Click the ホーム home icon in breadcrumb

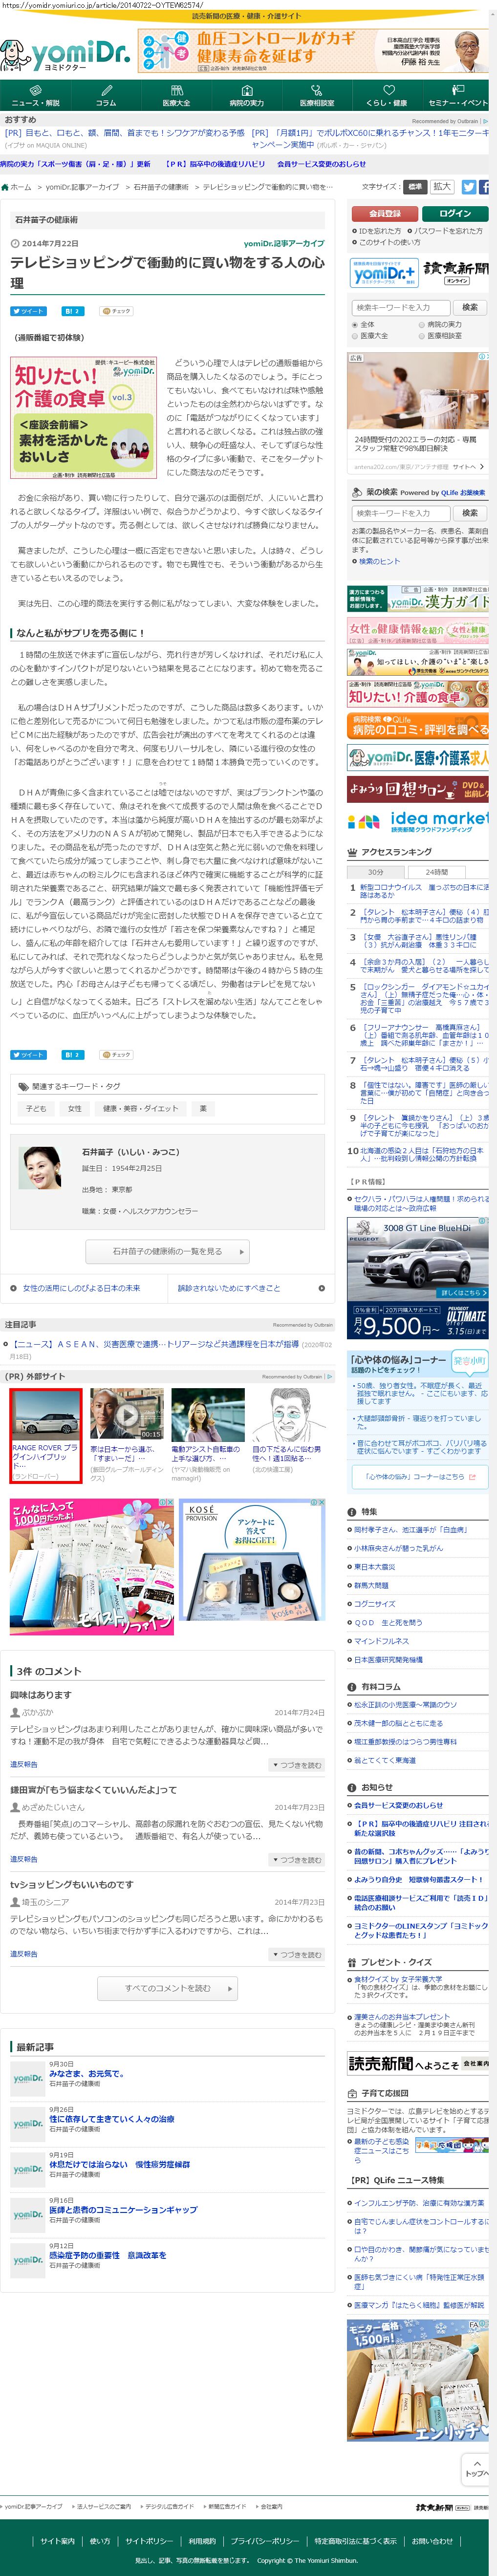pos(5,187)
